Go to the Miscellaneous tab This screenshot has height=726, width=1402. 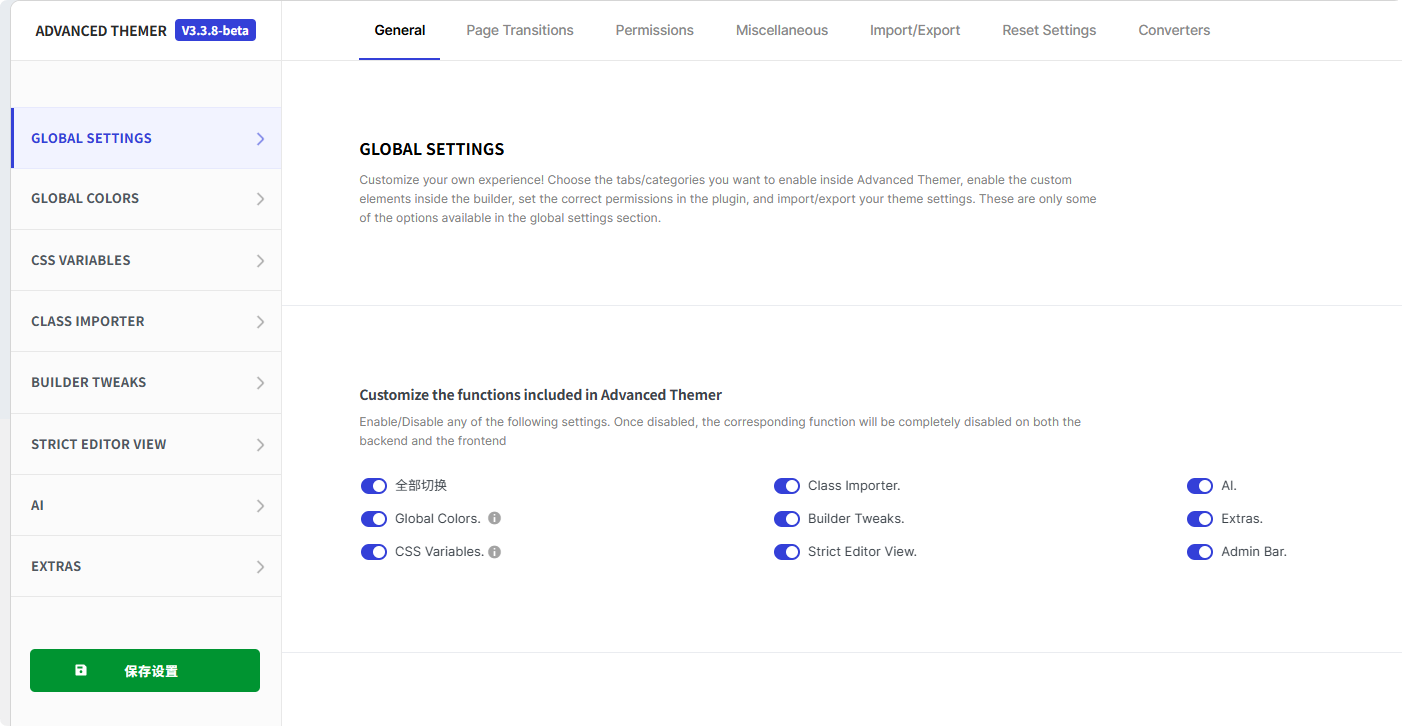click(782, 30)
